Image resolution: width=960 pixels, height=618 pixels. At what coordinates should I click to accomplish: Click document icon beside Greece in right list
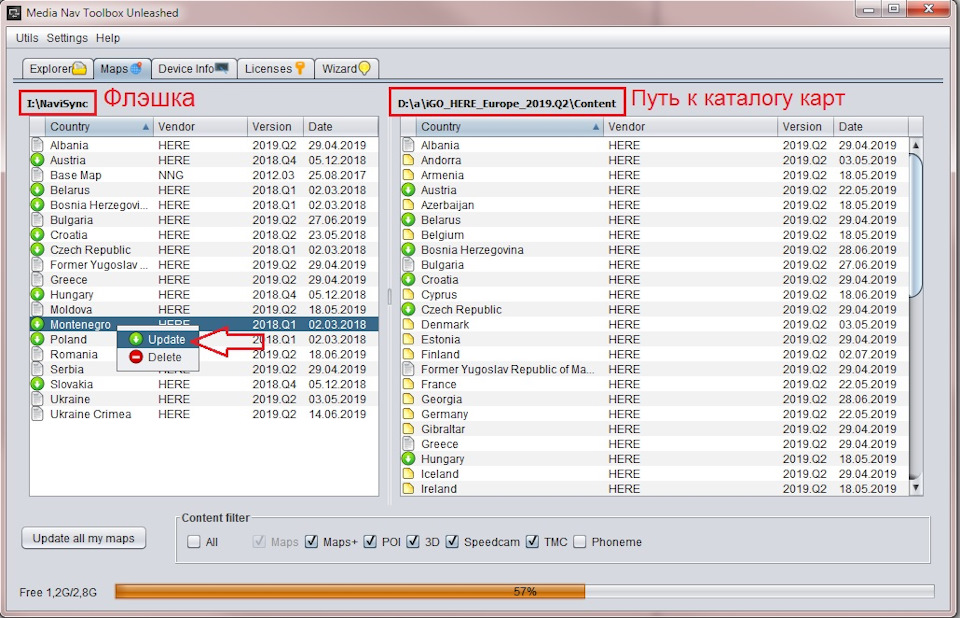coord(408,443)
